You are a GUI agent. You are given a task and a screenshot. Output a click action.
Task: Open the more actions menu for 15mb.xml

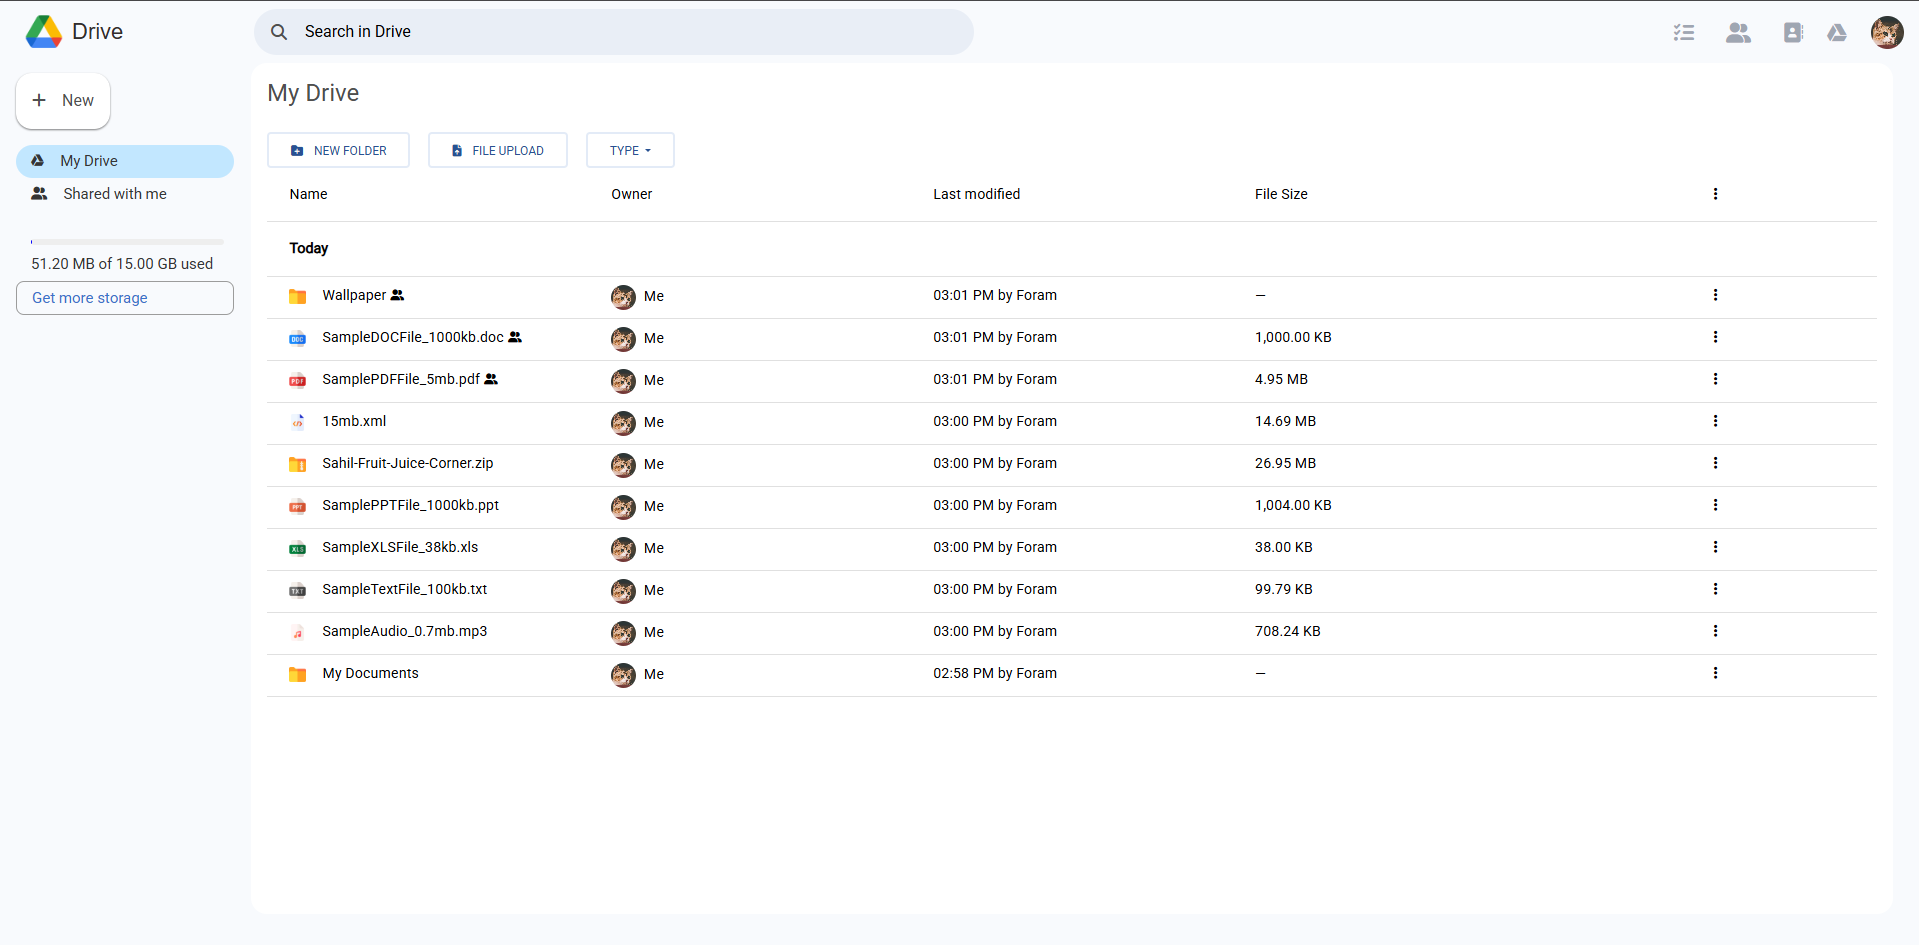[1715, 421]
